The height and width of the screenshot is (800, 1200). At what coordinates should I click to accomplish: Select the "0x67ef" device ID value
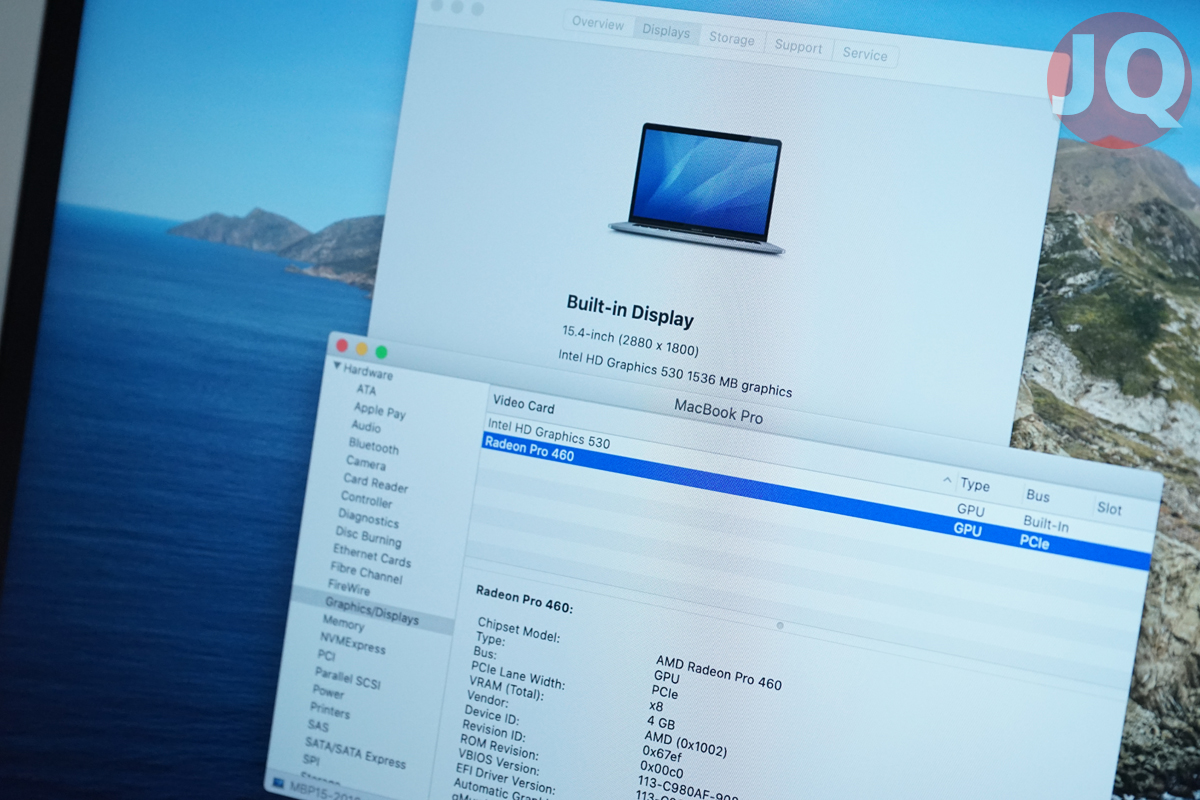pyautogui.click(x=663, y=756)
